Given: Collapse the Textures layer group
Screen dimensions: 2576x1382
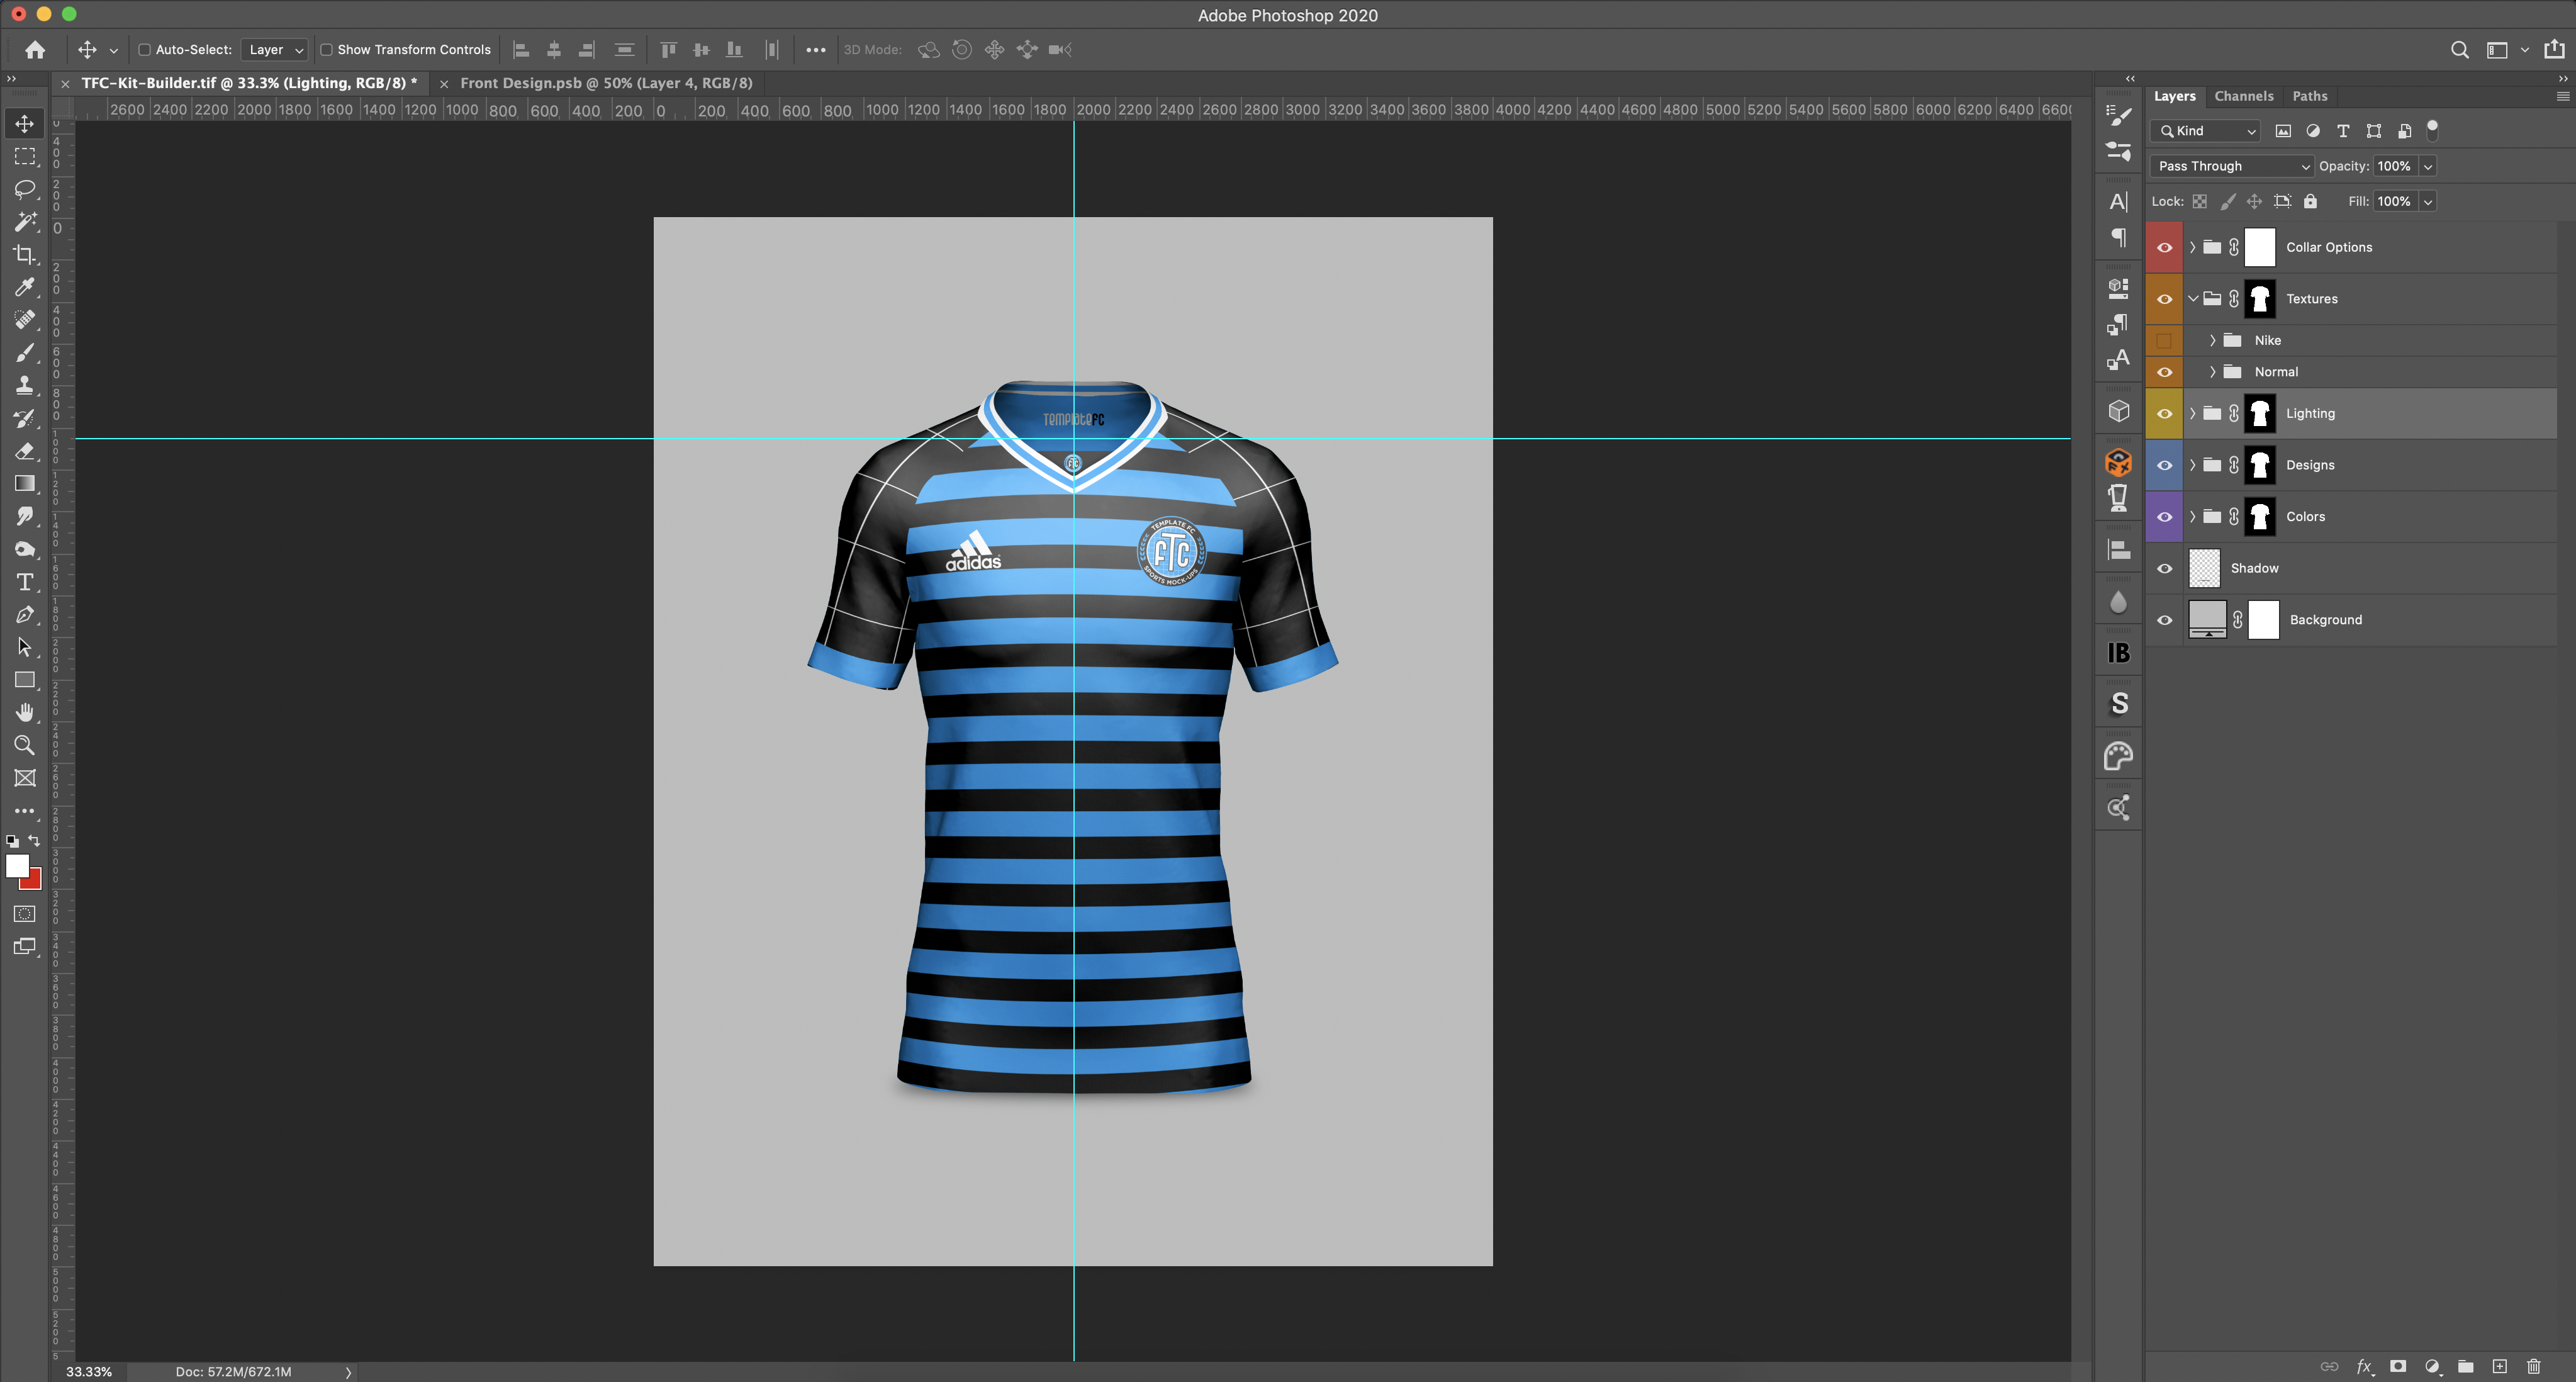Looking at the screenshot, I should click(2192, 299).
